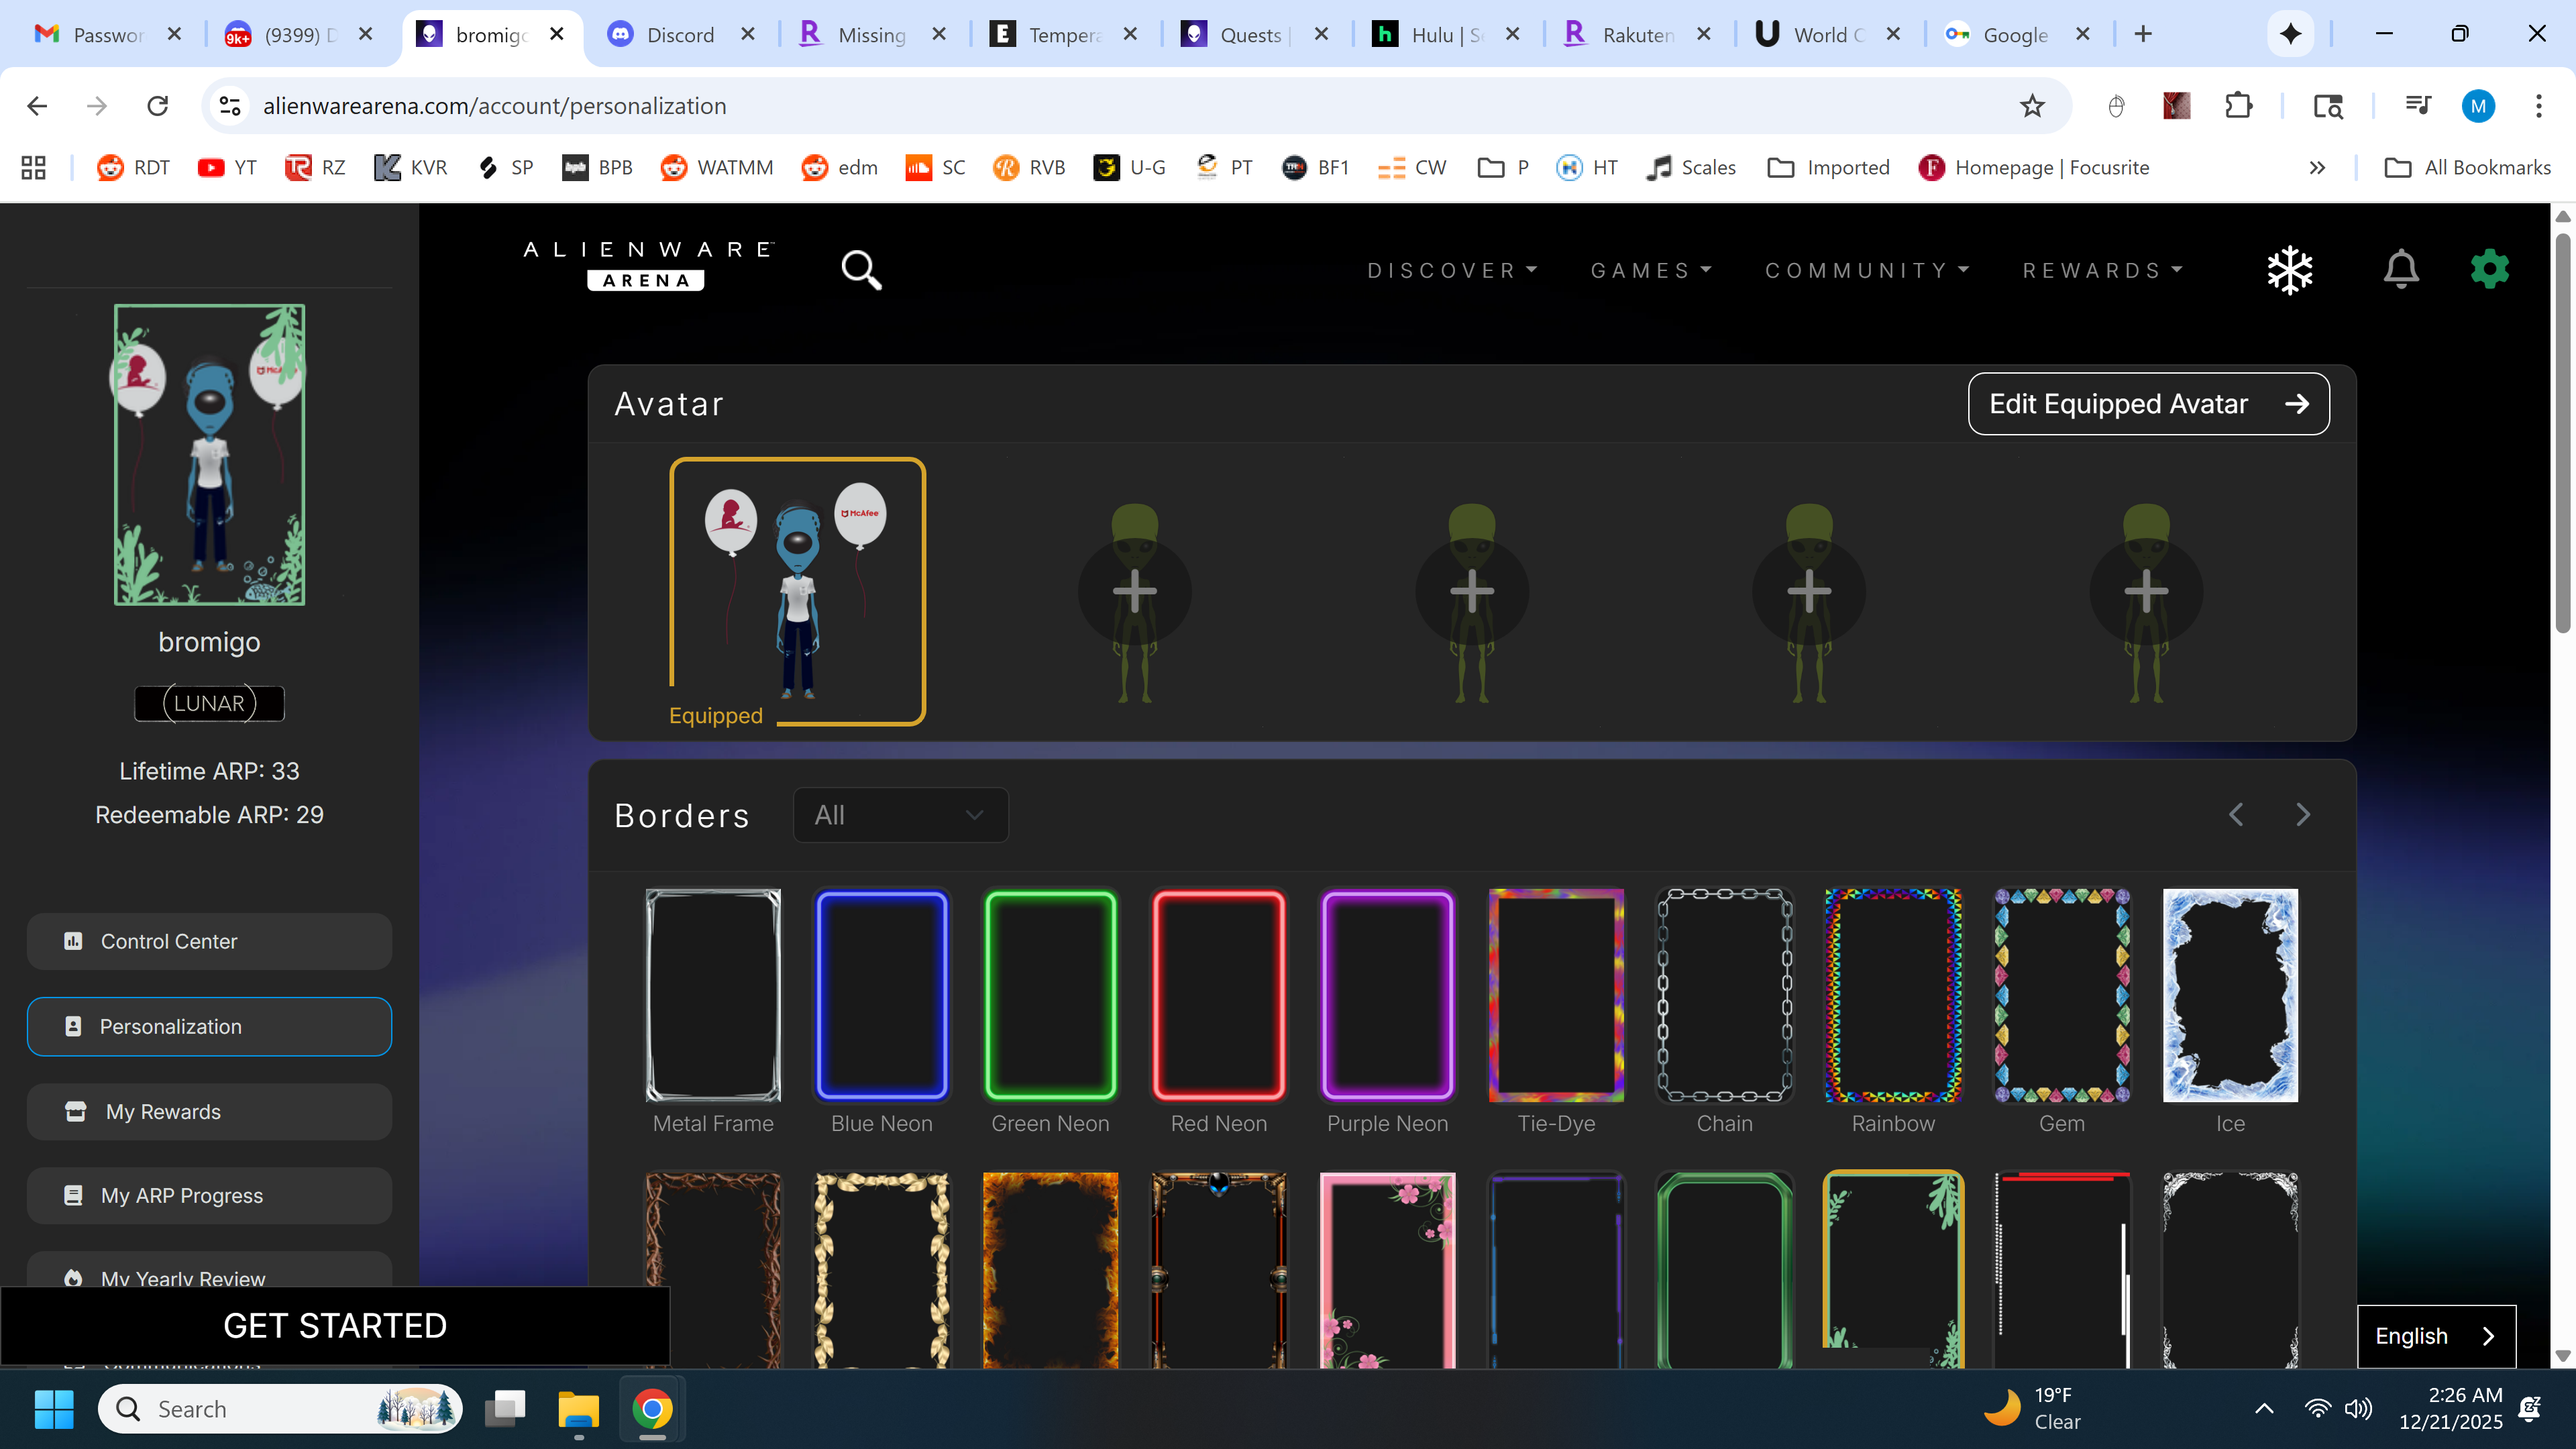Open the Borders filter All dropdown
Screen dimensions: 2576x1449
[x=900, y=815]
